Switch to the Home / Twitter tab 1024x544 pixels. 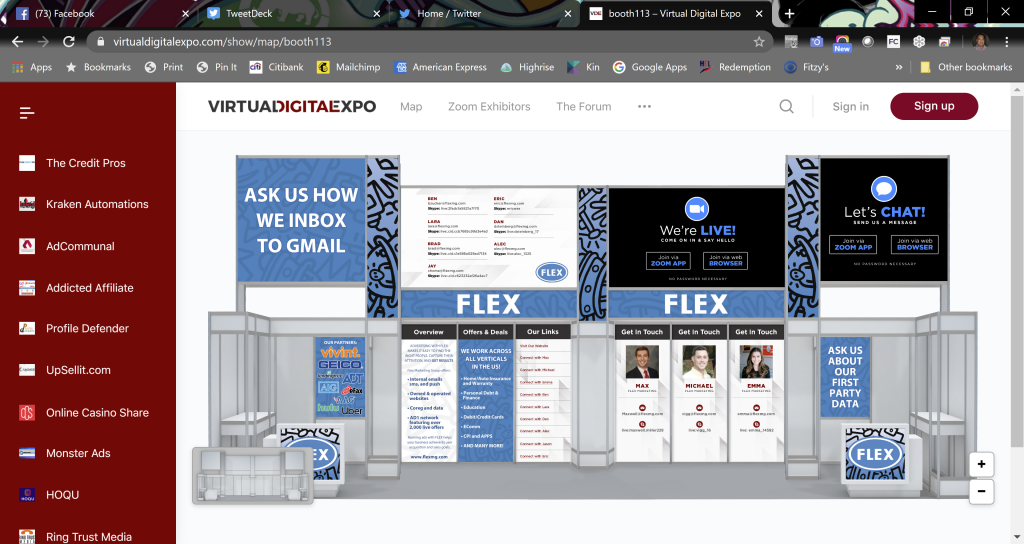coord(485,14)
